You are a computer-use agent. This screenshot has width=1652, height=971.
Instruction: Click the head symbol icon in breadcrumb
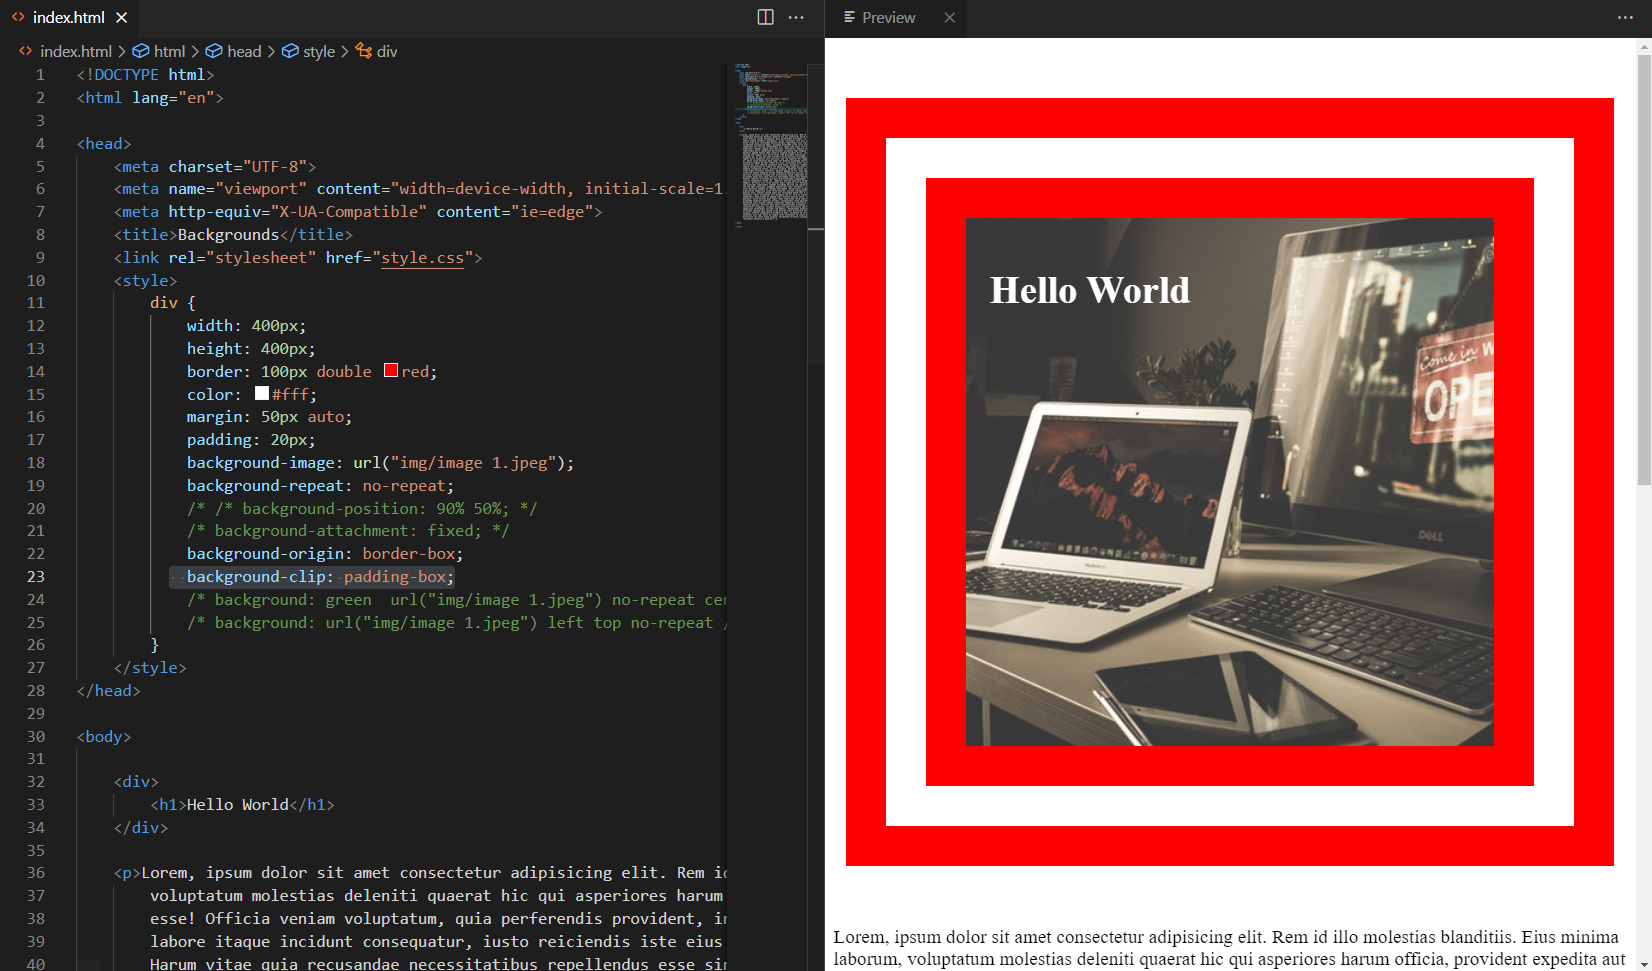tap(215, 51)
